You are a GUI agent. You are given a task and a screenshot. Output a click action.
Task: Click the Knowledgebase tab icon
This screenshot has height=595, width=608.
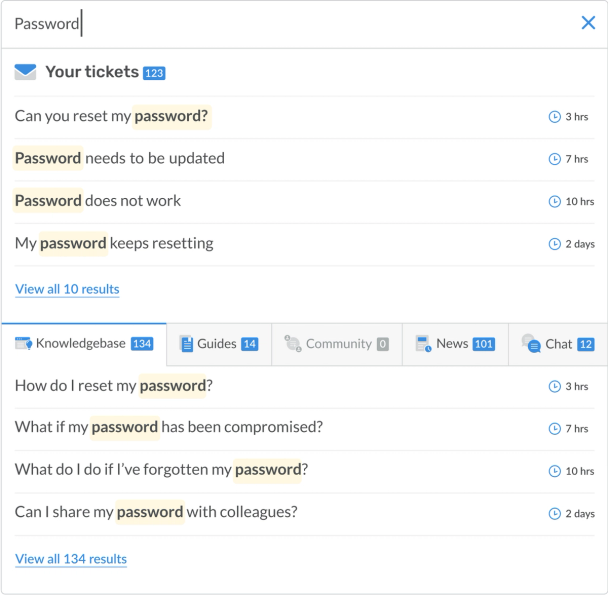coord(24,344)
